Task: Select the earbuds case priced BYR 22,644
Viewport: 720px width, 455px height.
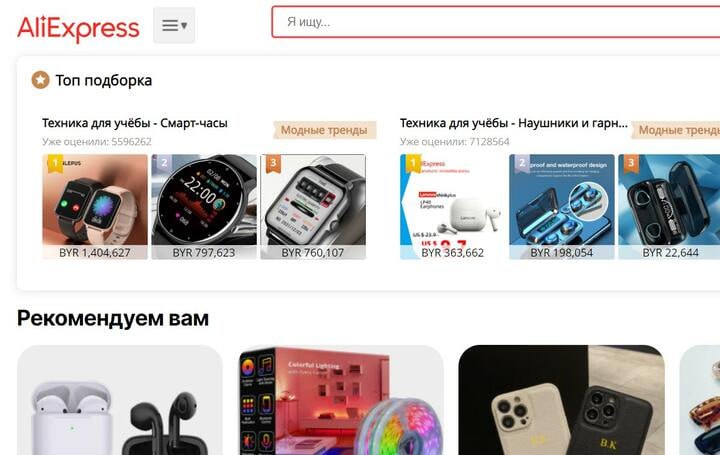Action: (669, 207)
